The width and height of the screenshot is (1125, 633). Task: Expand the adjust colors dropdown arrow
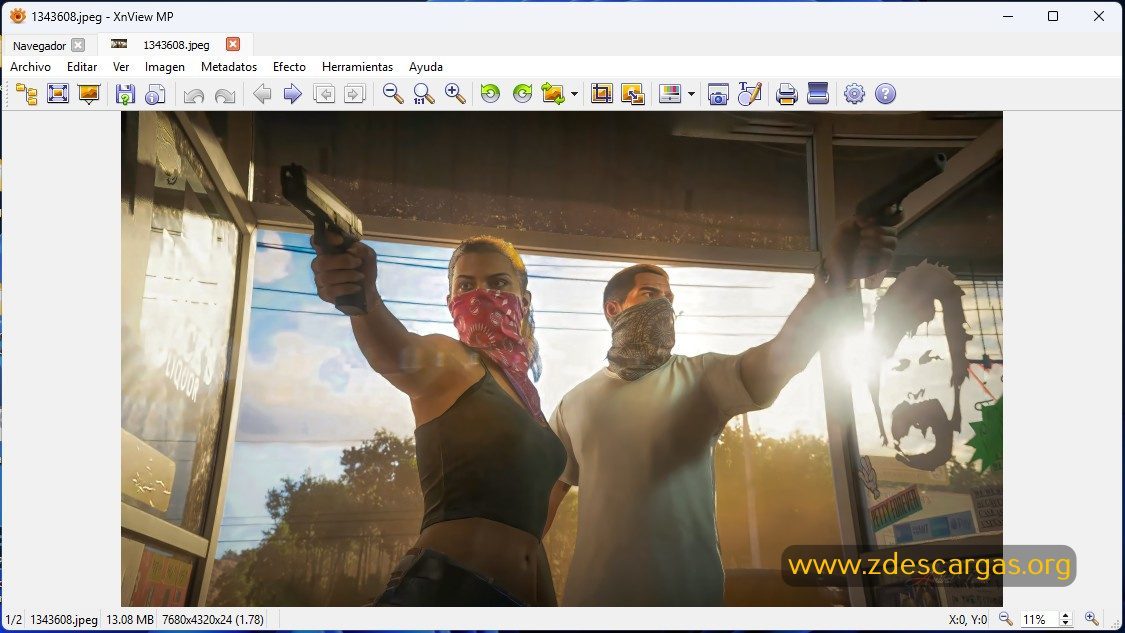coord(691,94)
